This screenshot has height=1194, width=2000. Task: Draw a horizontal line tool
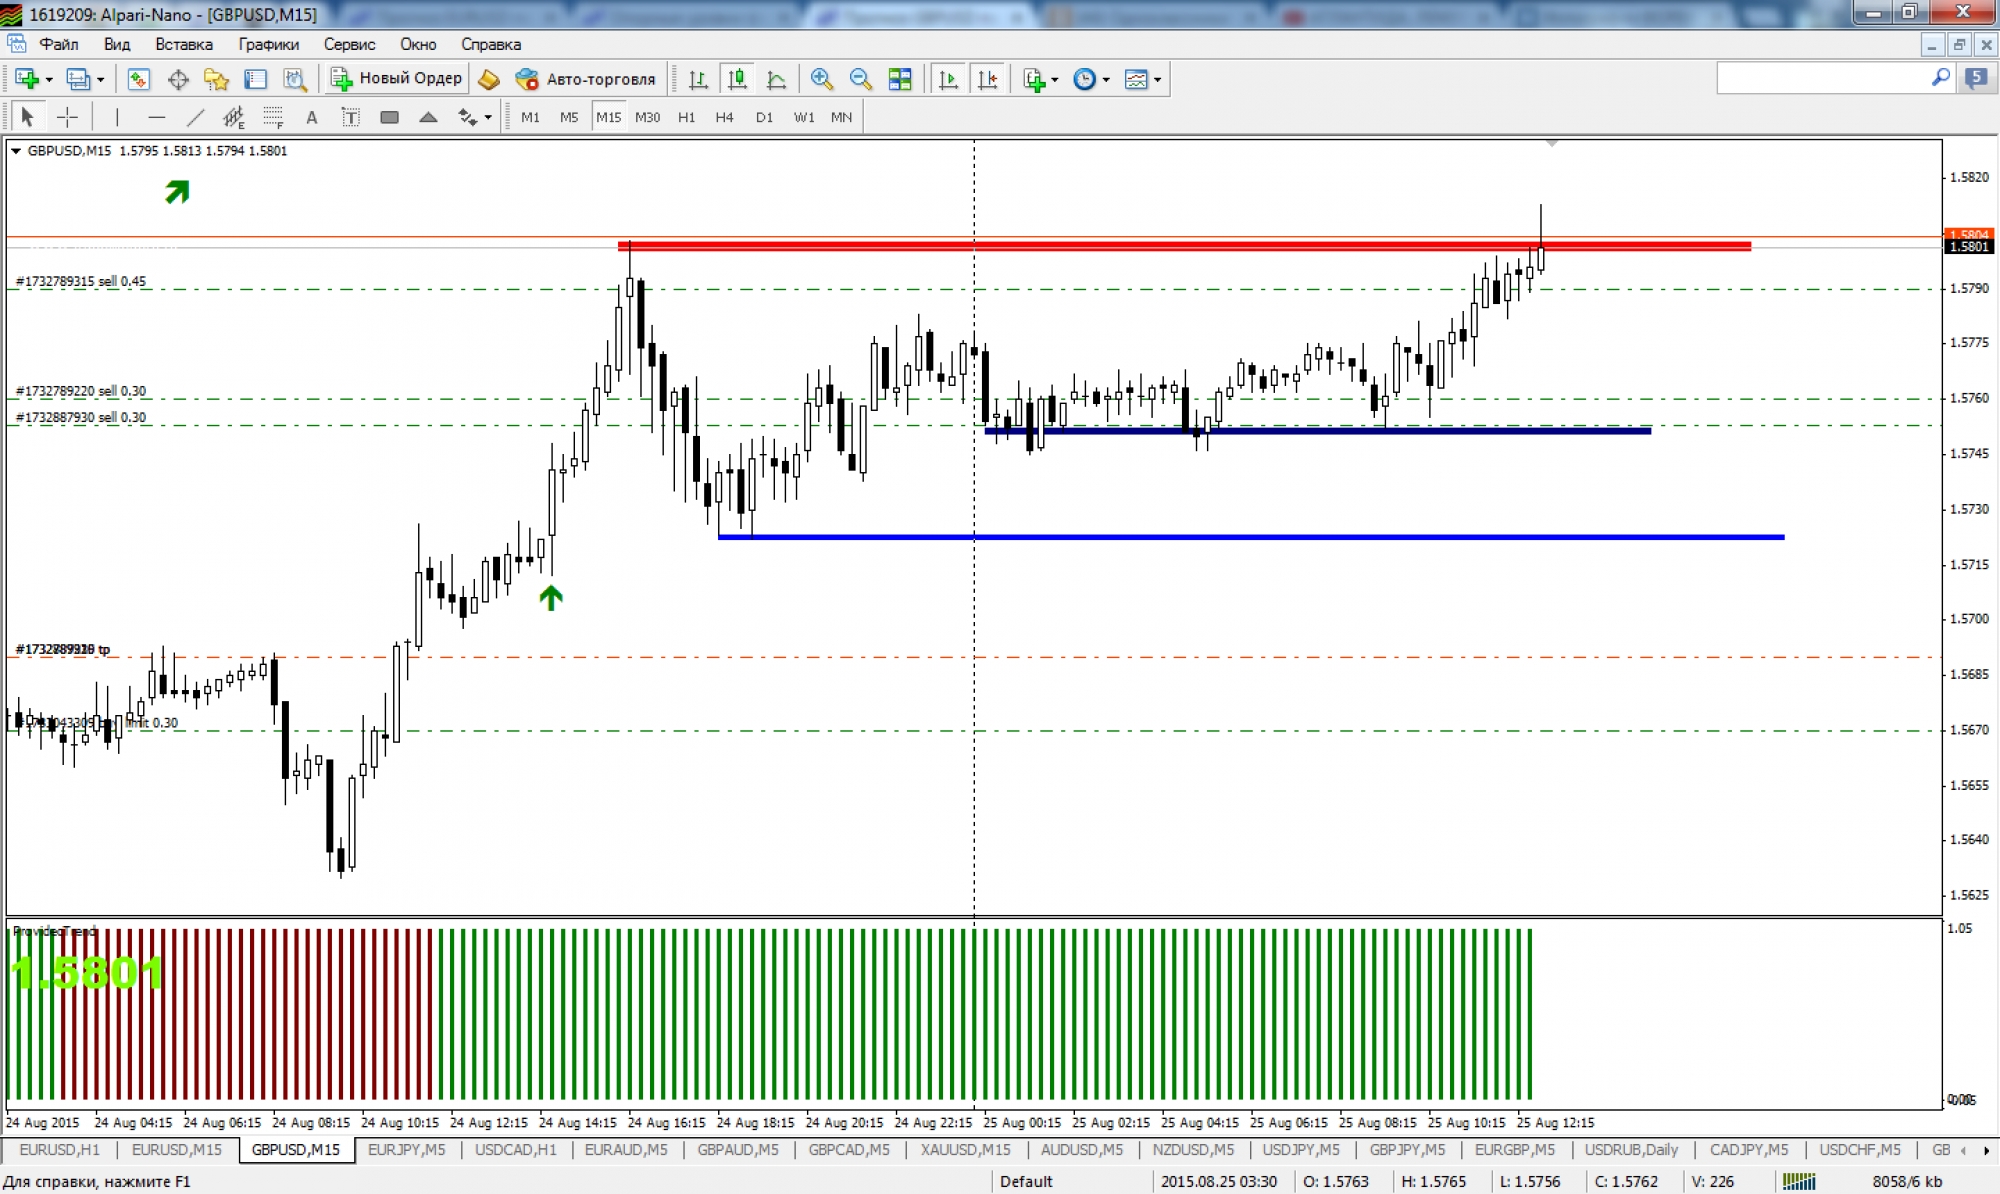pos(156,117)
